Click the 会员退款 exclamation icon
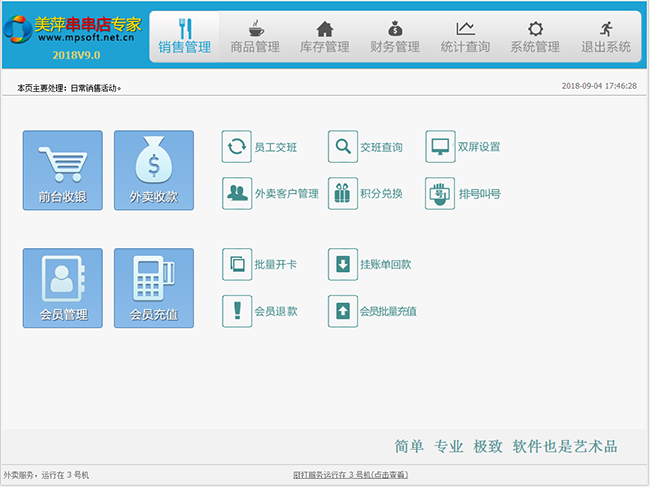 [x=237, y=311]
